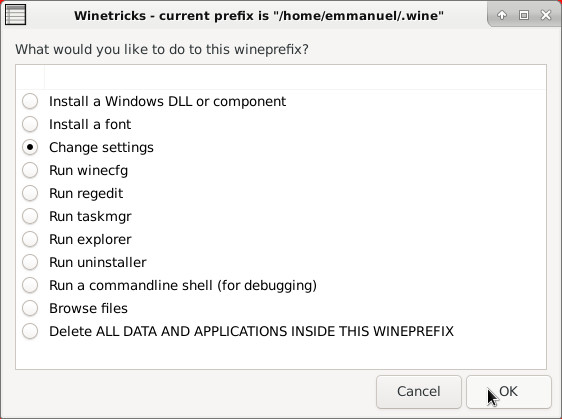Close the Winetricks dialog window

tap(546, 15)
